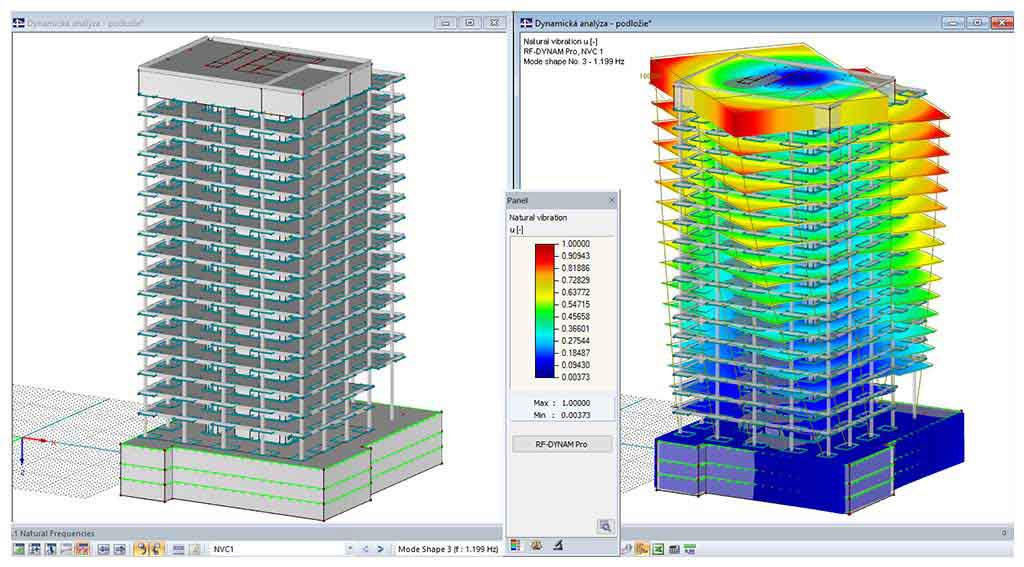Click the RF-DYNAM Pro button
The image size is (1024, 567).
pyautogui.click(x=561, y=444)
